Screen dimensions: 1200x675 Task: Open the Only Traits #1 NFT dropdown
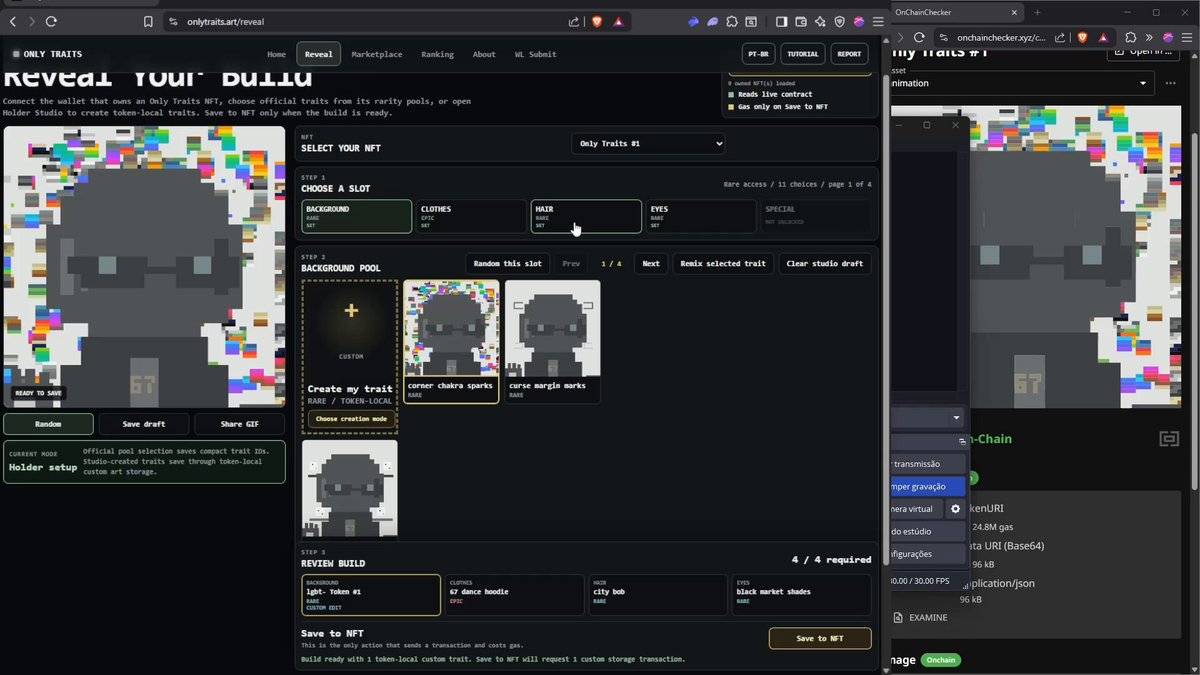[649, 144]
